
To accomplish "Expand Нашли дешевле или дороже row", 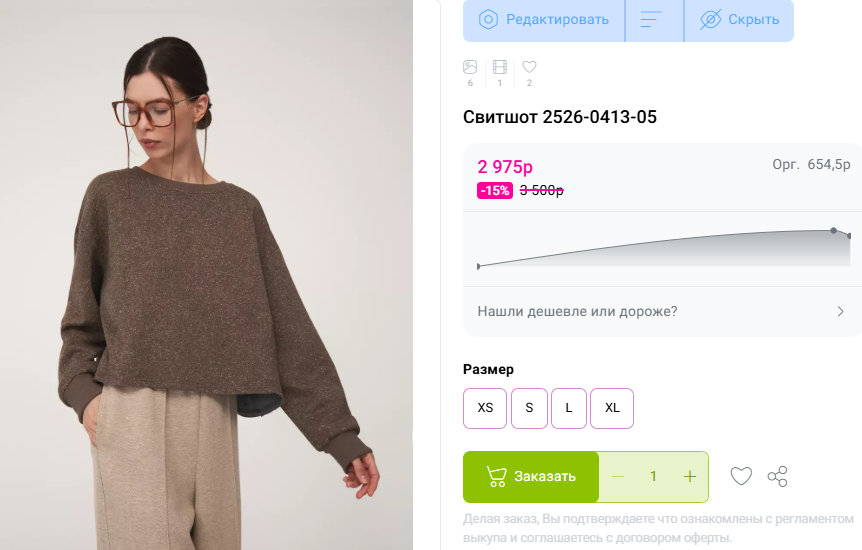I will coord(662,311).
